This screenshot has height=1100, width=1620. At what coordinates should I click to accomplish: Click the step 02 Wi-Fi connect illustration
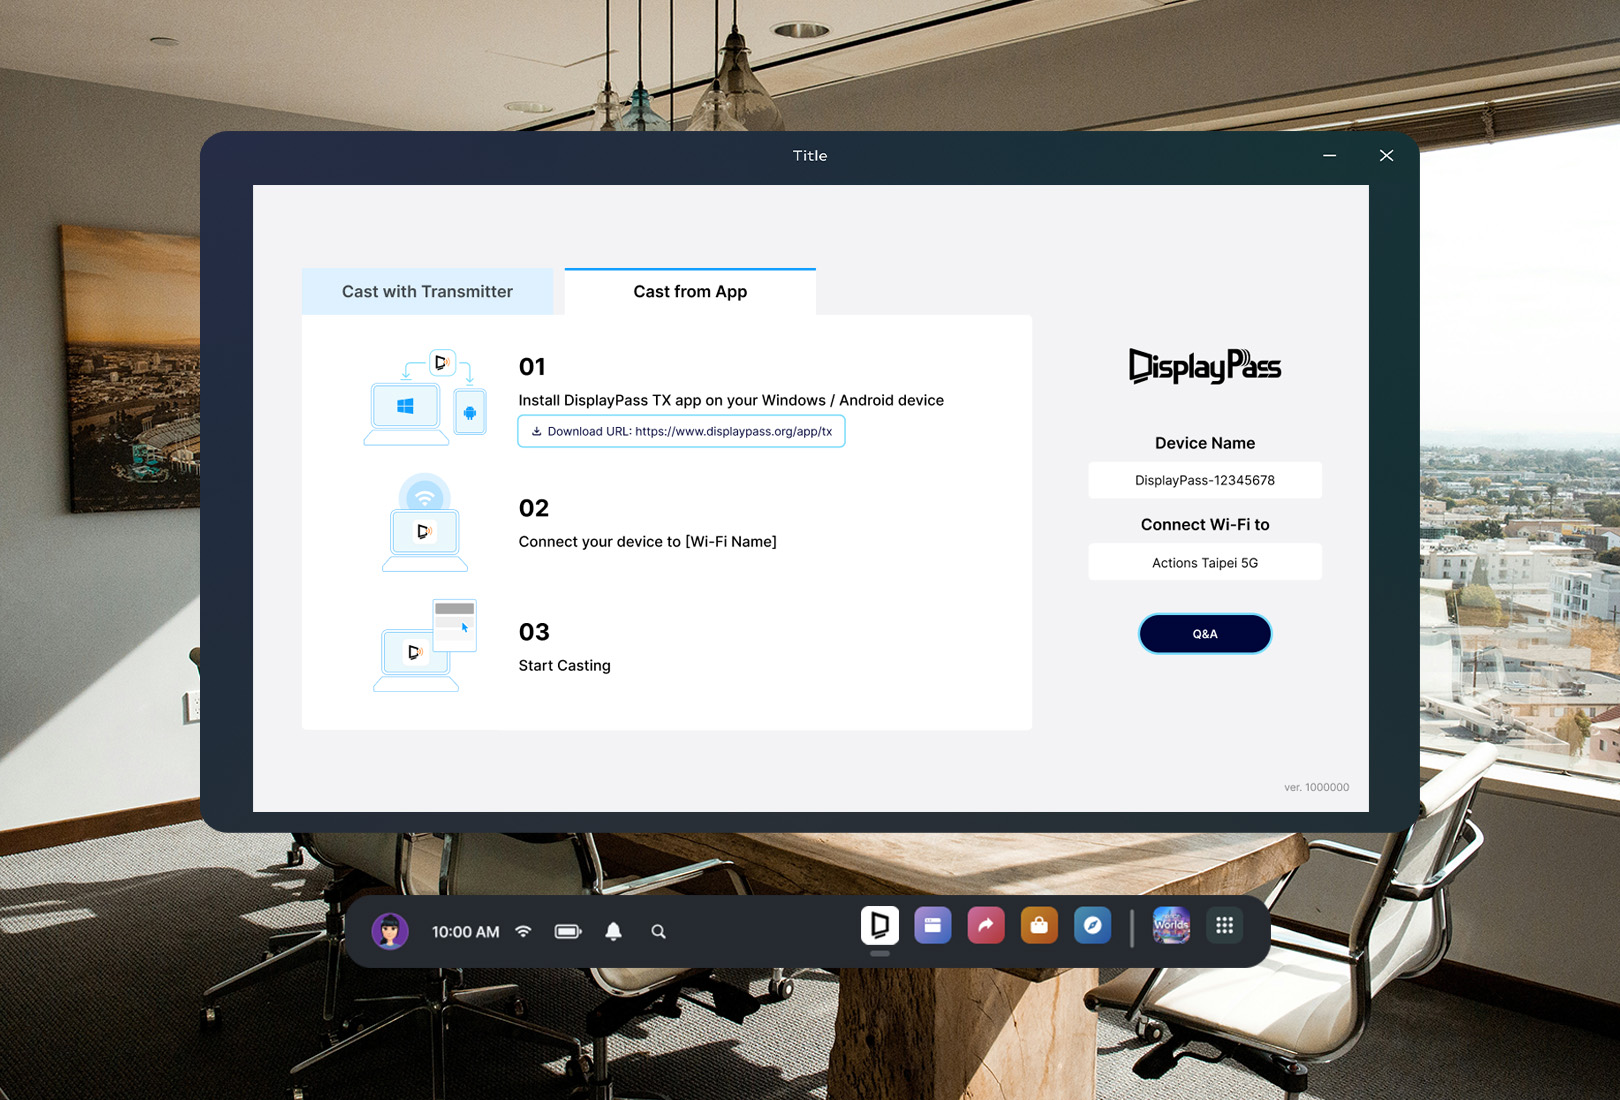click(x=425, y=523)
